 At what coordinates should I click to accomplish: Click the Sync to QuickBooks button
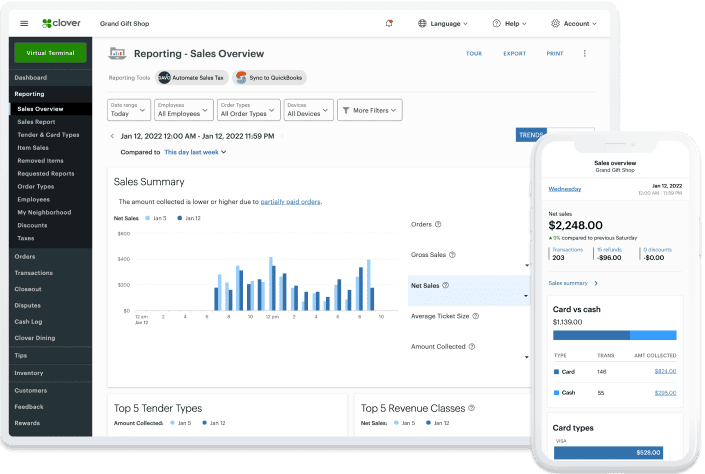click(x=269, y=77)
